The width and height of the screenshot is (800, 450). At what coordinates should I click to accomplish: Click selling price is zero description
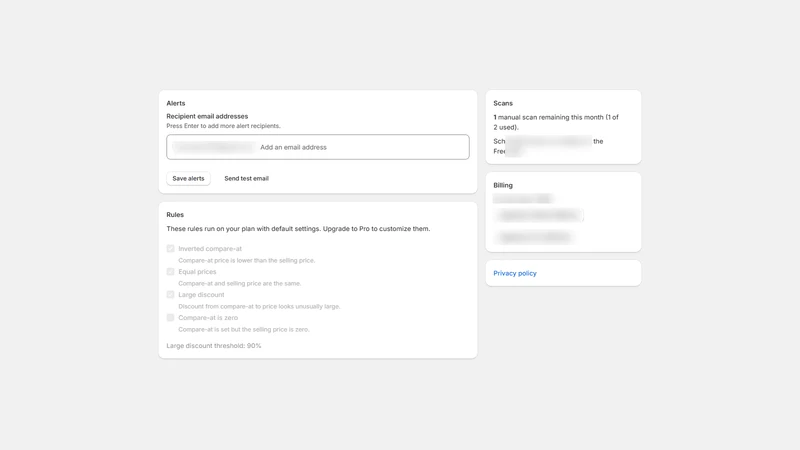pyautogui.click(x=244, y=330)
